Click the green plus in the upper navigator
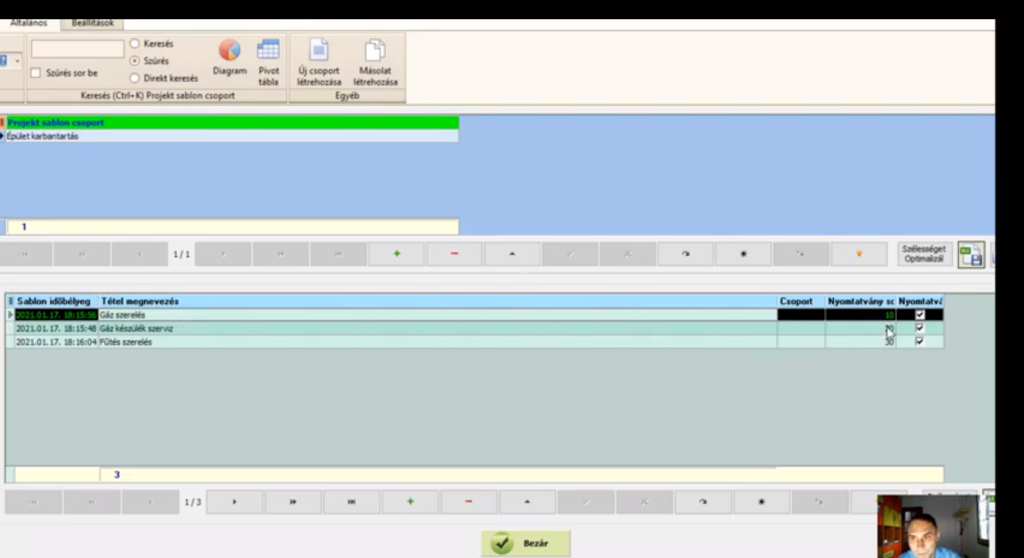Screen dimensions: 1024x558 [x=396, y=254]
